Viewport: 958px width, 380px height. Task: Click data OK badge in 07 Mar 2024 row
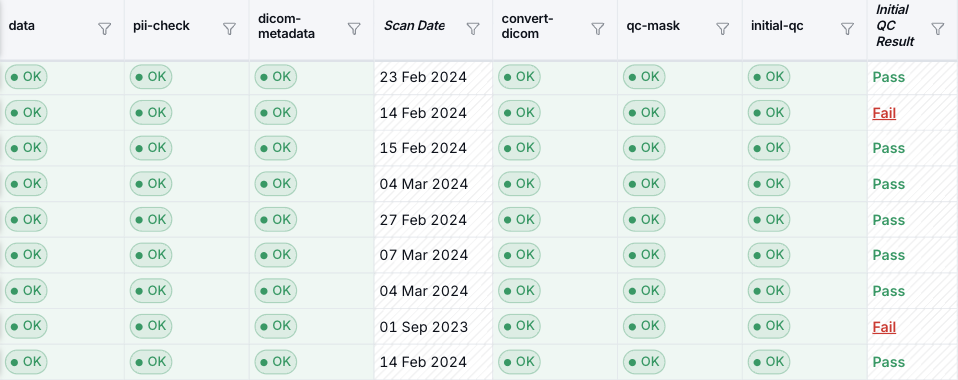pos(26,255)
